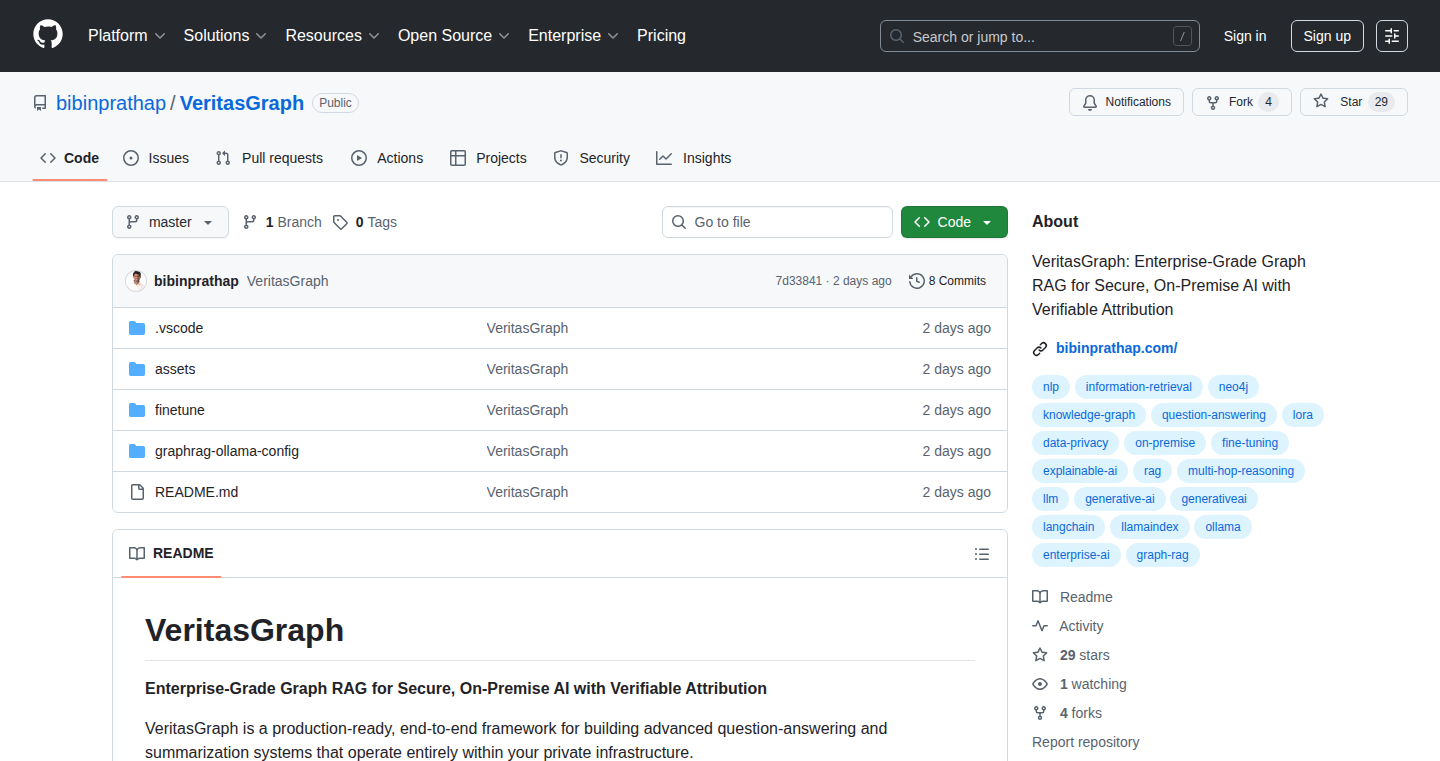Image resolution: width=1440 pixels, height=761 pixels.
Task: Click the book icon beside Readme
Action: [1040, 597]
